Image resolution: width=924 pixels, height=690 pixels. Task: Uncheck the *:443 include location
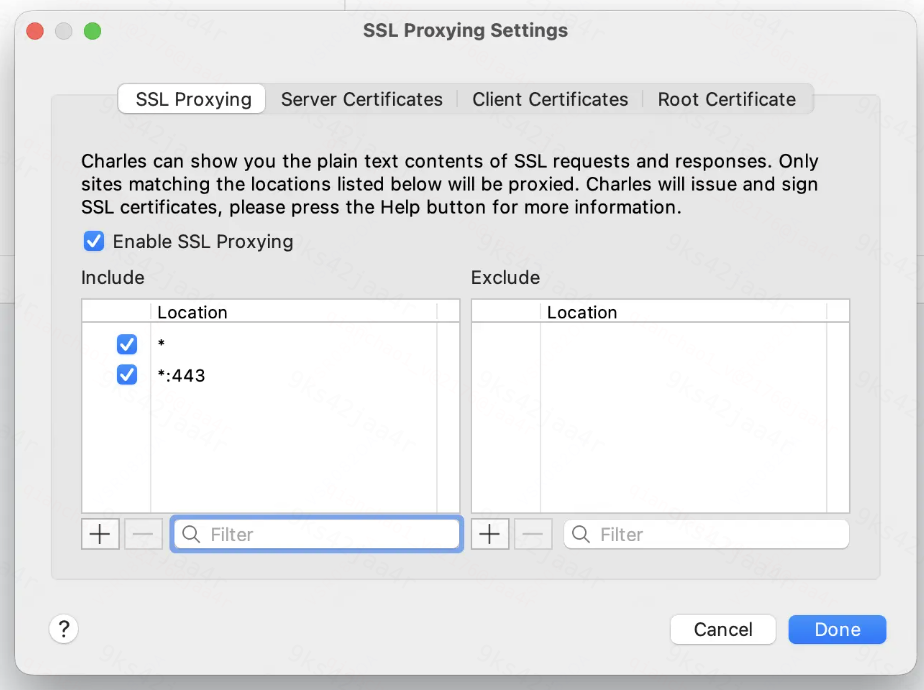127,375
